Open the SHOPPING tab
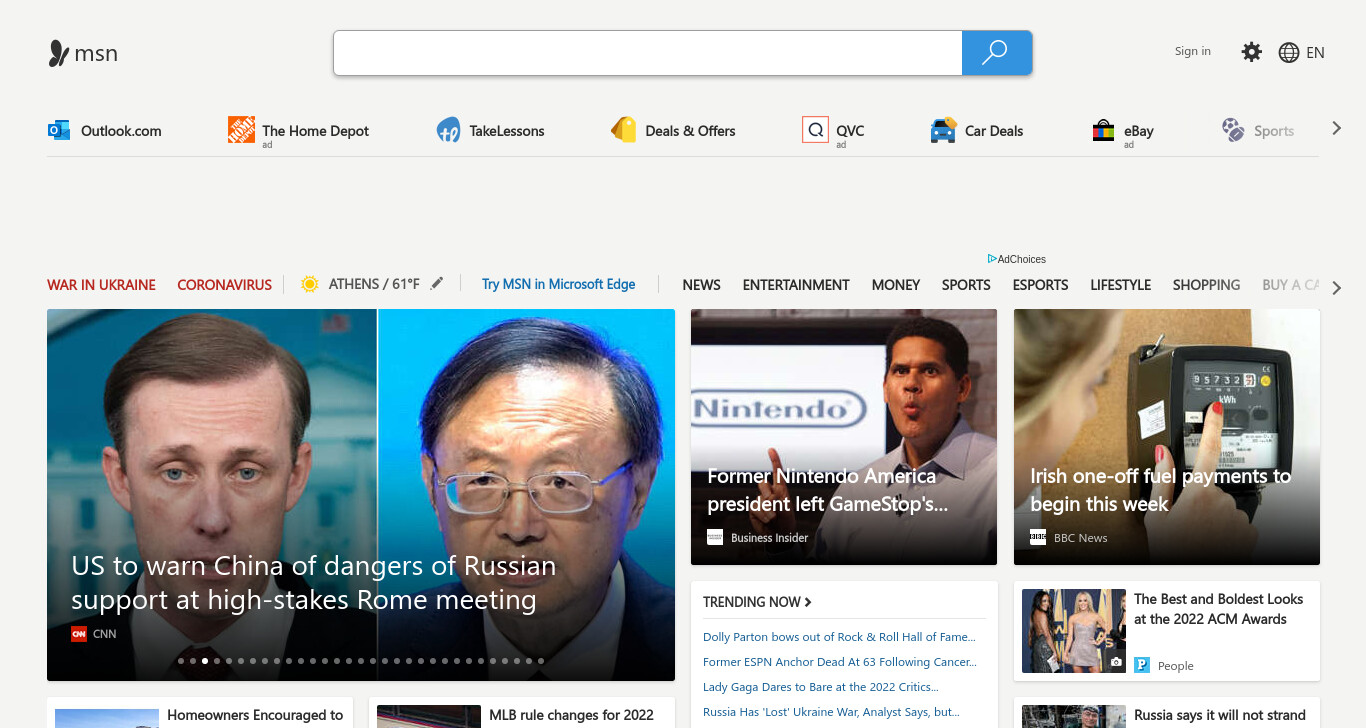The width and height of the screenshot is (1366, 728). 1206,285
